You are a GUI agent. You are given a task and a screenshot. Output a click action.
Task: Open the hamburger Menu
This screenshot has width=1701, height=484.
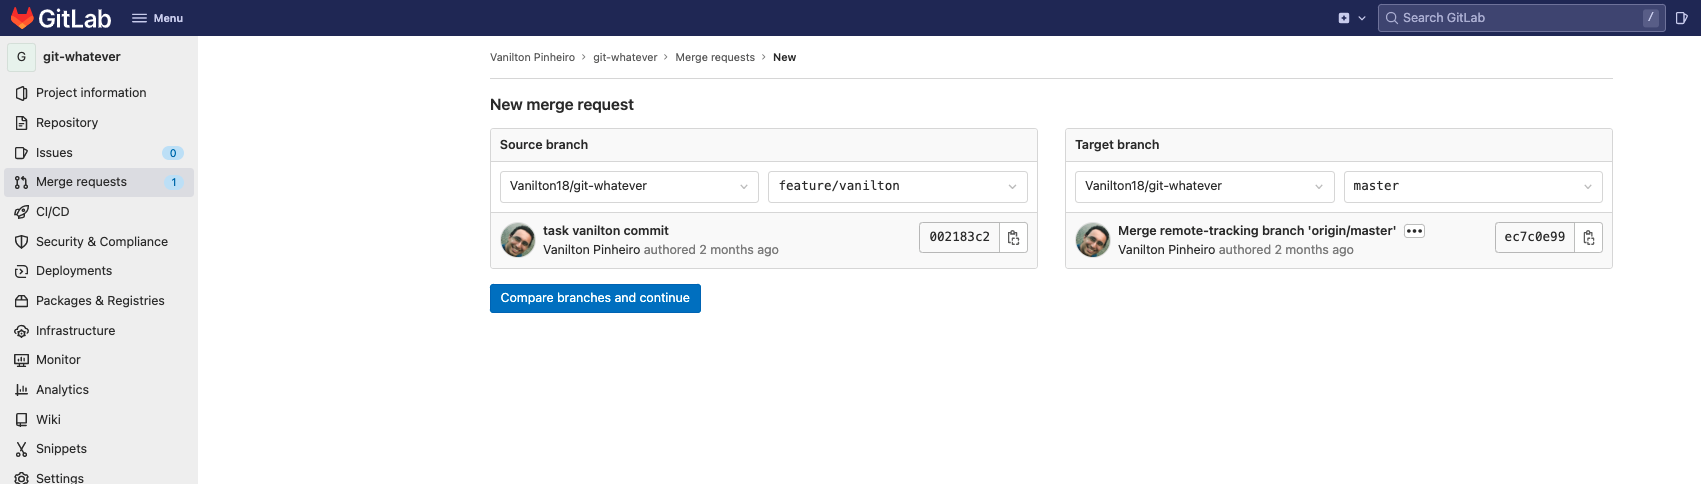[157, 18]
